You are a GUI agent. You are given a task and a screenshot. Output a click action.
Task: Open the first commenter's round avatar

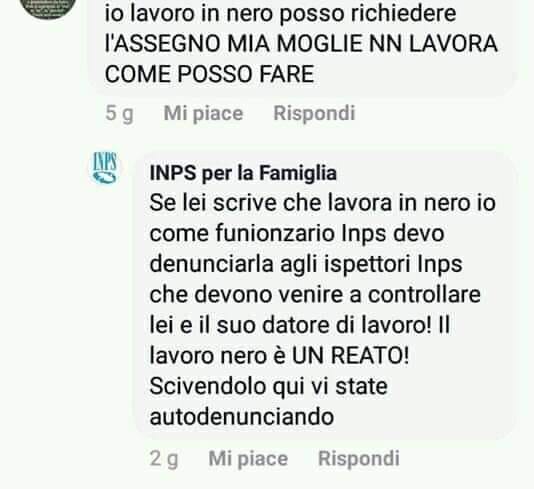click(x=48, y=7)
